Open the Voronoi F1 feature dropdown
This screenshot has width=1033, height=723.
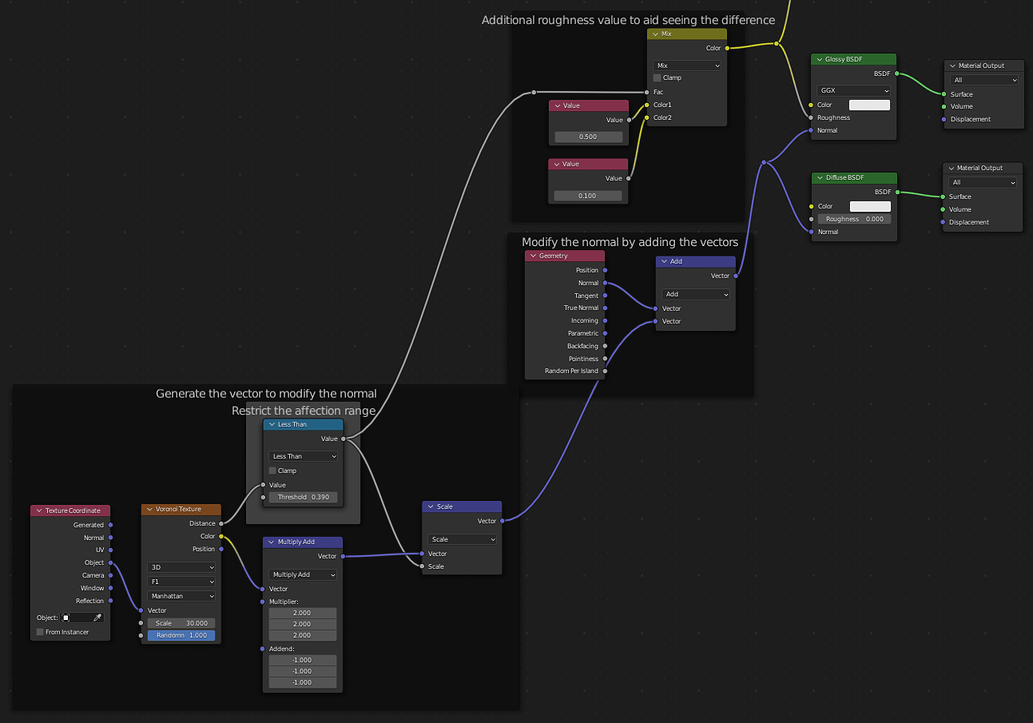pos(182,582)
